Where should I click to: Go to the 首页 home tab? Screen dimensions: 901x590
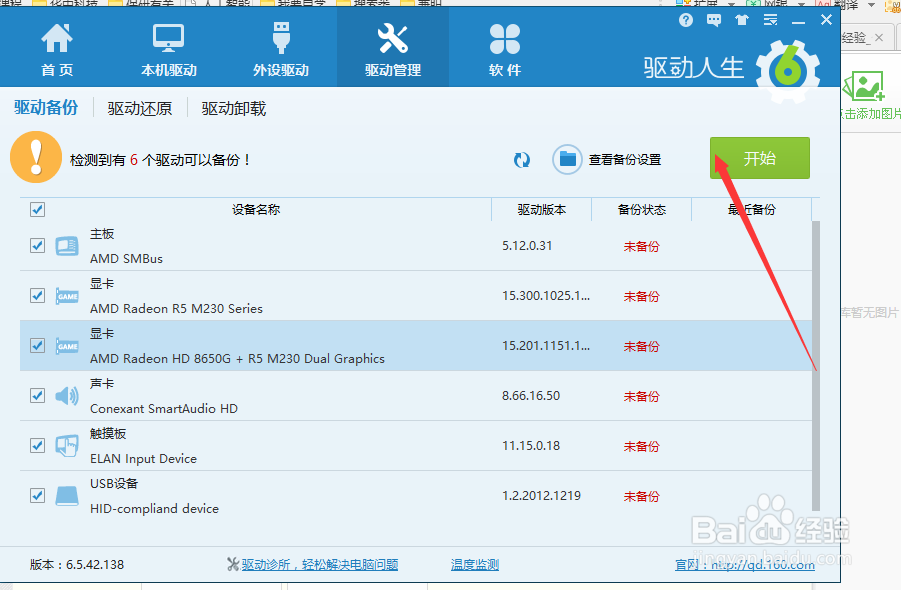pos(57,49)
